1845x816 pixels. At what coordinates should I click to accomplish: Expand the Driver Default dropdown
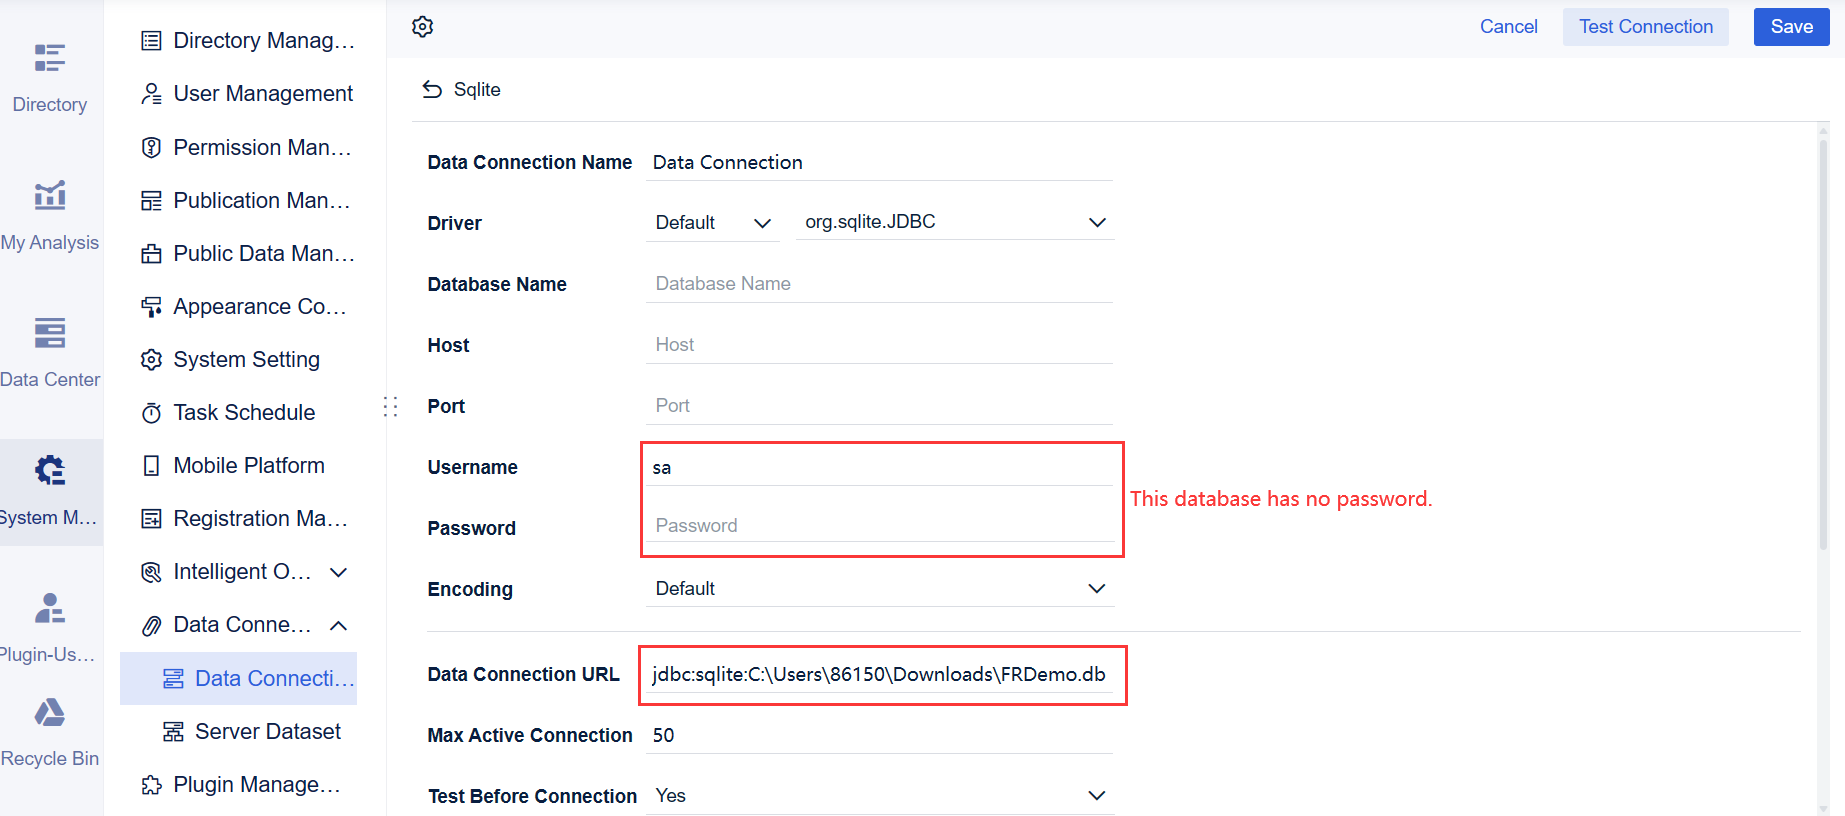(x=713, y=223)
